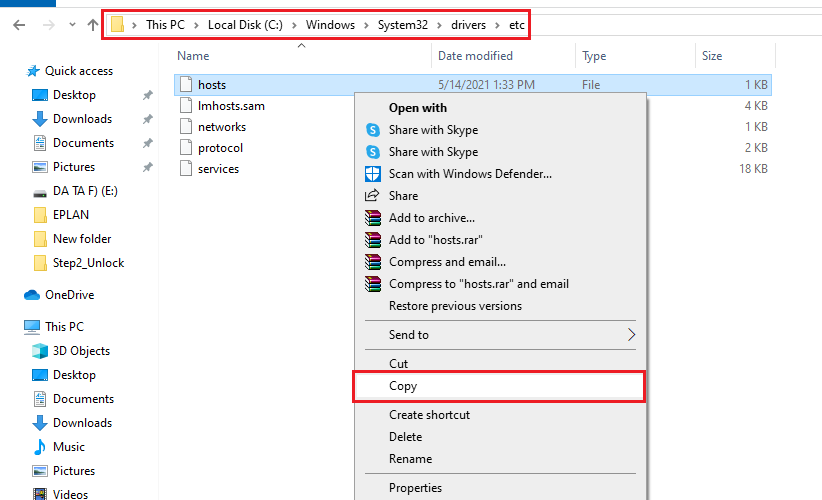Expand the Send to submenu arrow
The width and height of the screenshot is (822, 500).
coord(631,335)
